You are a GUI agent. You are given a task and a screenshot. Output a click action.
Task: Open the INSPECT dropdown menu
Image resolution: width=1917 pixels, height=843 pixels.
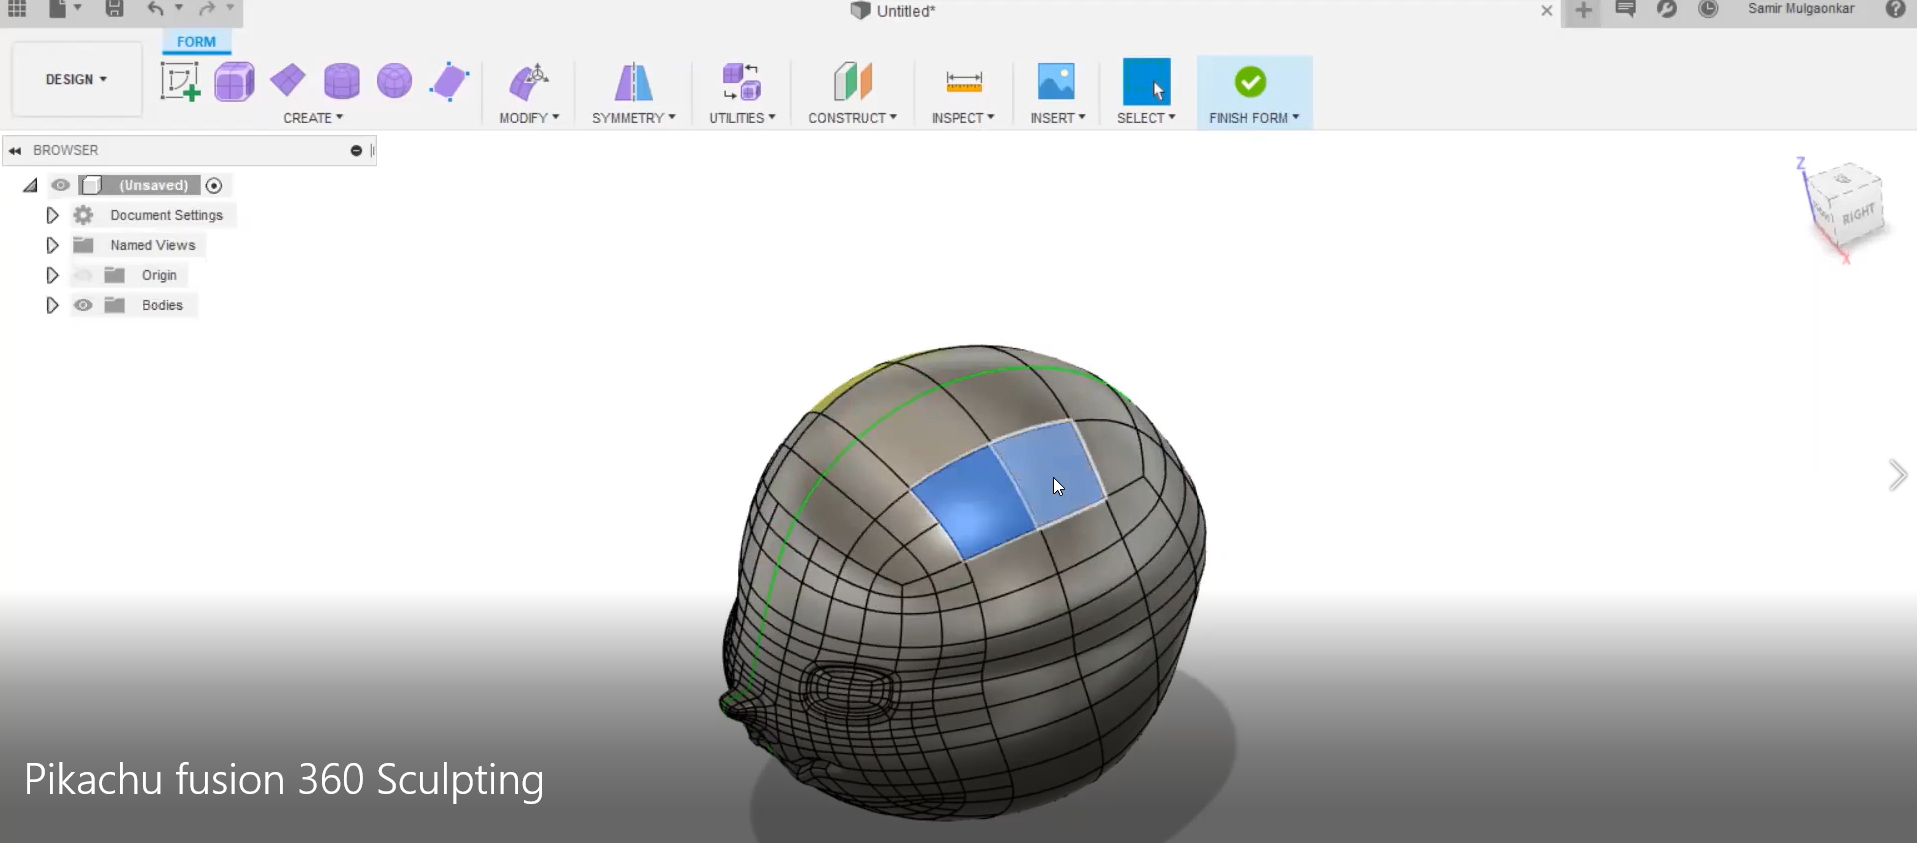point(963,118)
